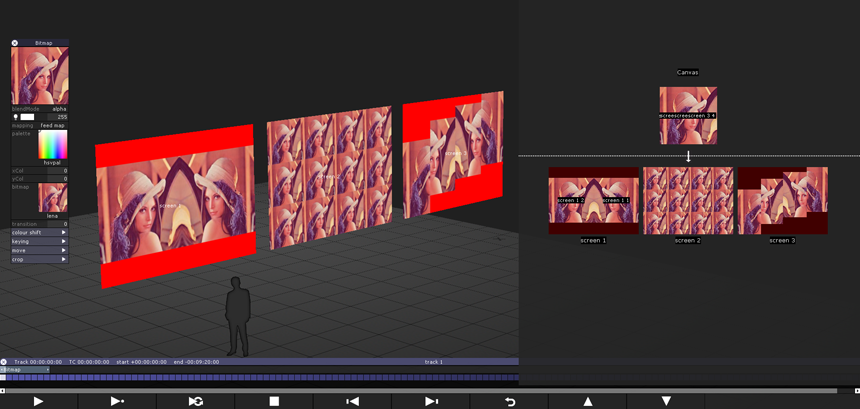Screen dimensions: 860x409
Task: Click the TC 00:00:00:00 readout
Action: click(89, 362)
